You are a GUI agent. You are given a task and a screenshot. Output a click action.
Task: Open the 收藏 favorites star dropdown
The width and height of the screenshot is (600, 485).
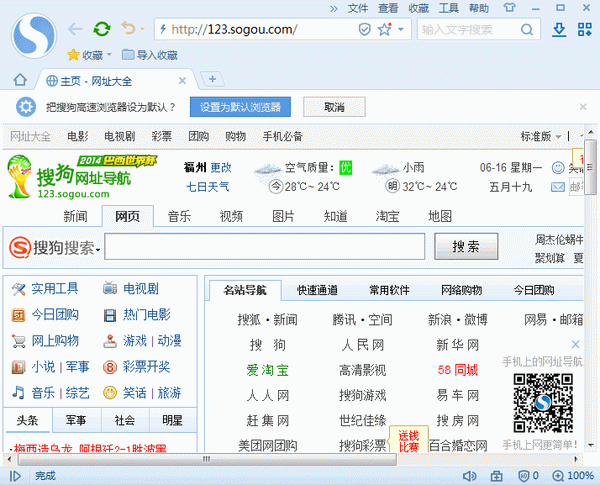(x=90, y=55)
